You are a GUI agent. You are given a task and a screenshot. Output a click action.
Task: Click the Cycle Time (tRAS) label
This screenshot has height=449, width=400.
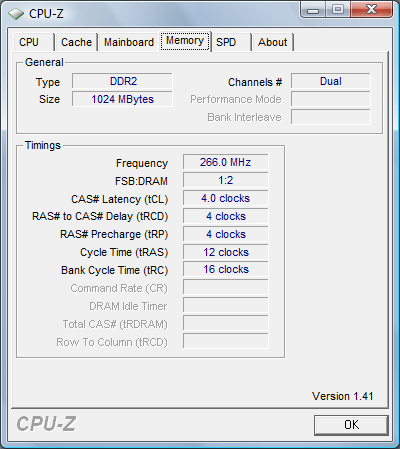(124, 253)
